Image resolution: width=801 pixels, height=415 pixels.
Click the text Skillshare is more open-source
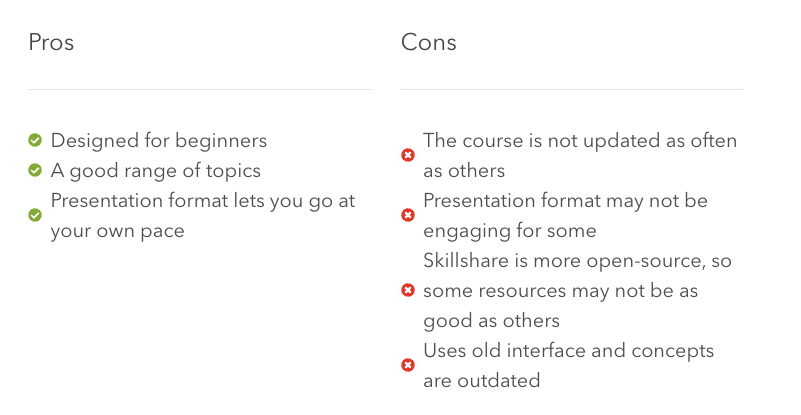[x=562, y=261]
